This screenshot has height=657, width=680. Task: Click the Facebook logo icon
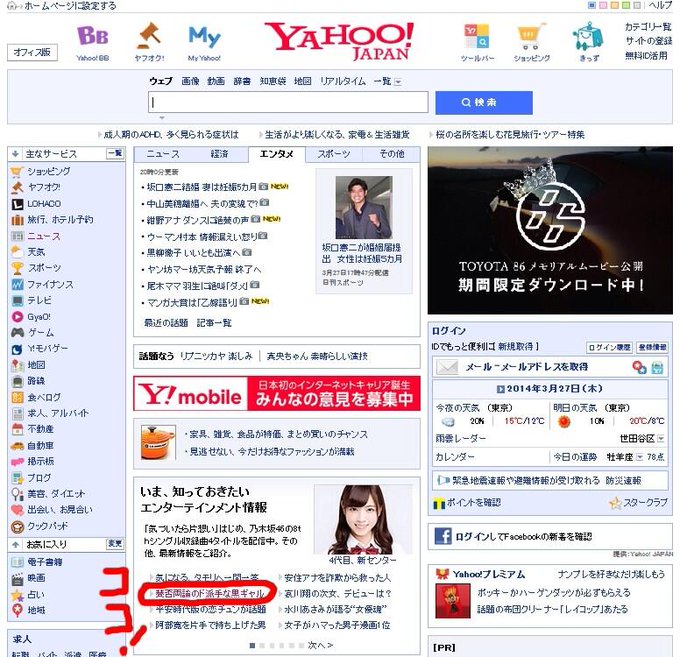443,536
